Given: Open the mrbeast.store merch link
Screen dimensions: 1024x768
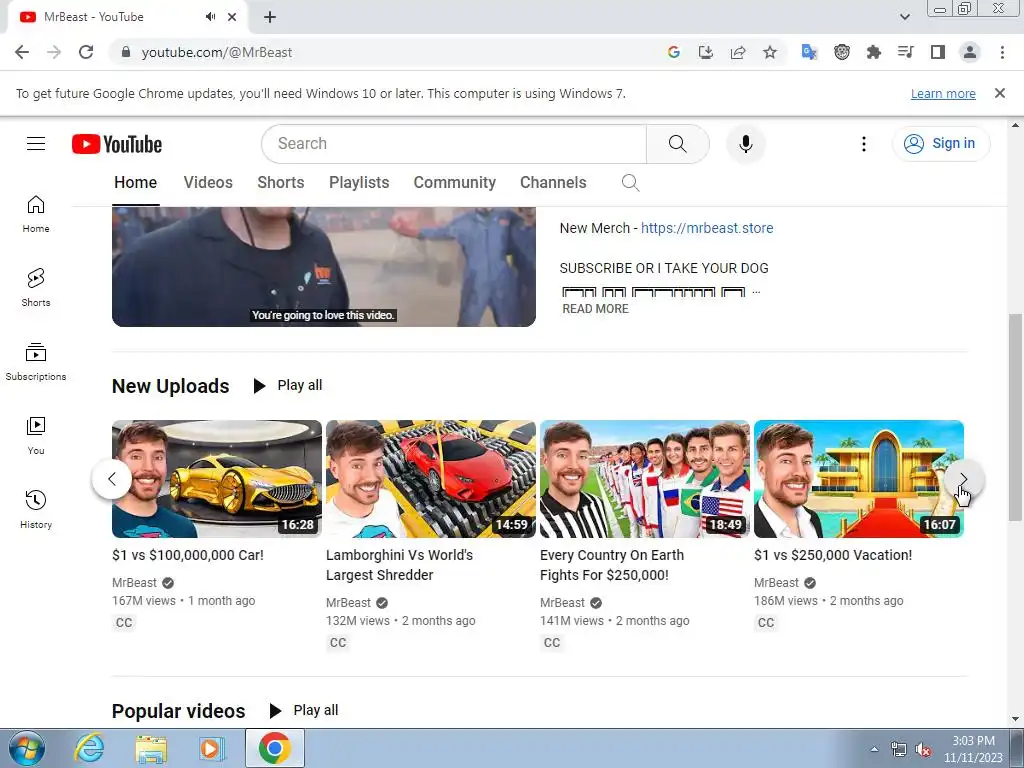Looking at the screenshot, I should pos(707,228).
